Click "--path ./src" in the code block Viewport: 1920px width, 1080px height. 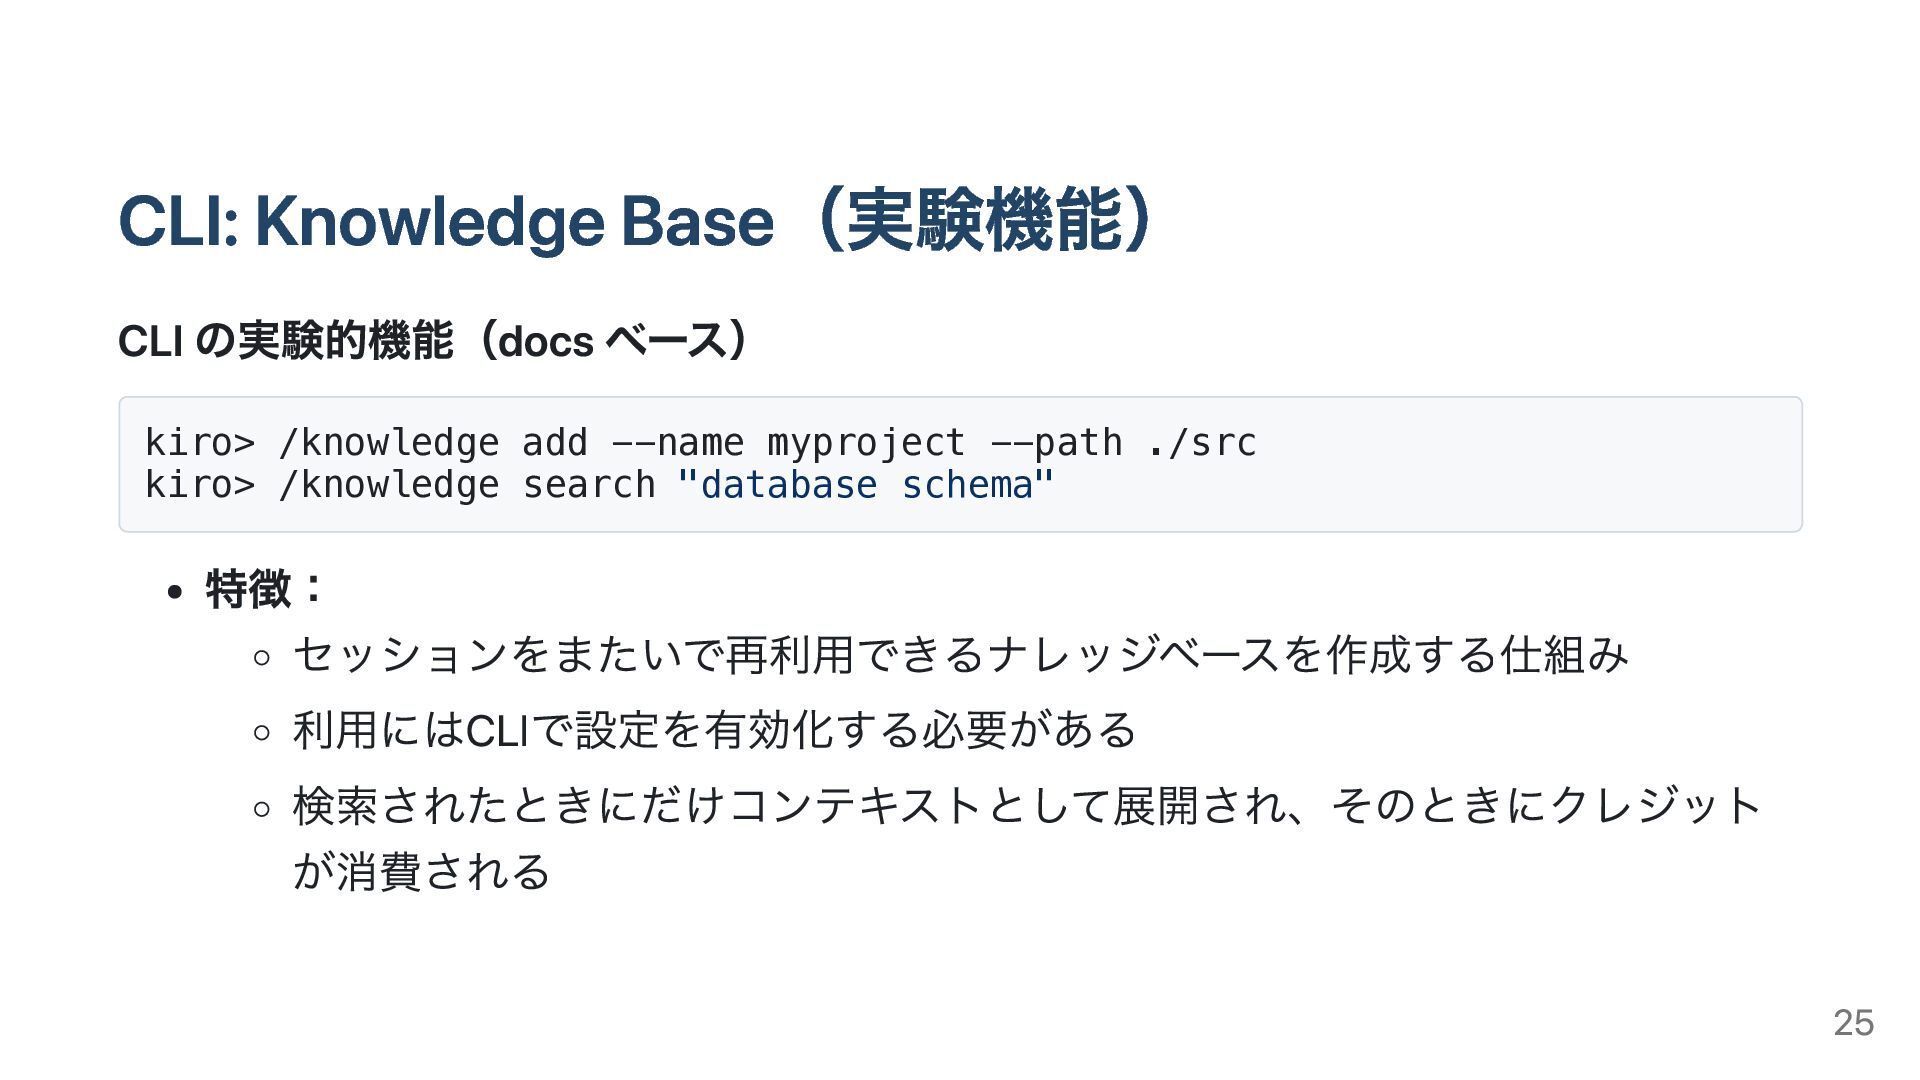pyautogui.click(x=1123, y=442)
